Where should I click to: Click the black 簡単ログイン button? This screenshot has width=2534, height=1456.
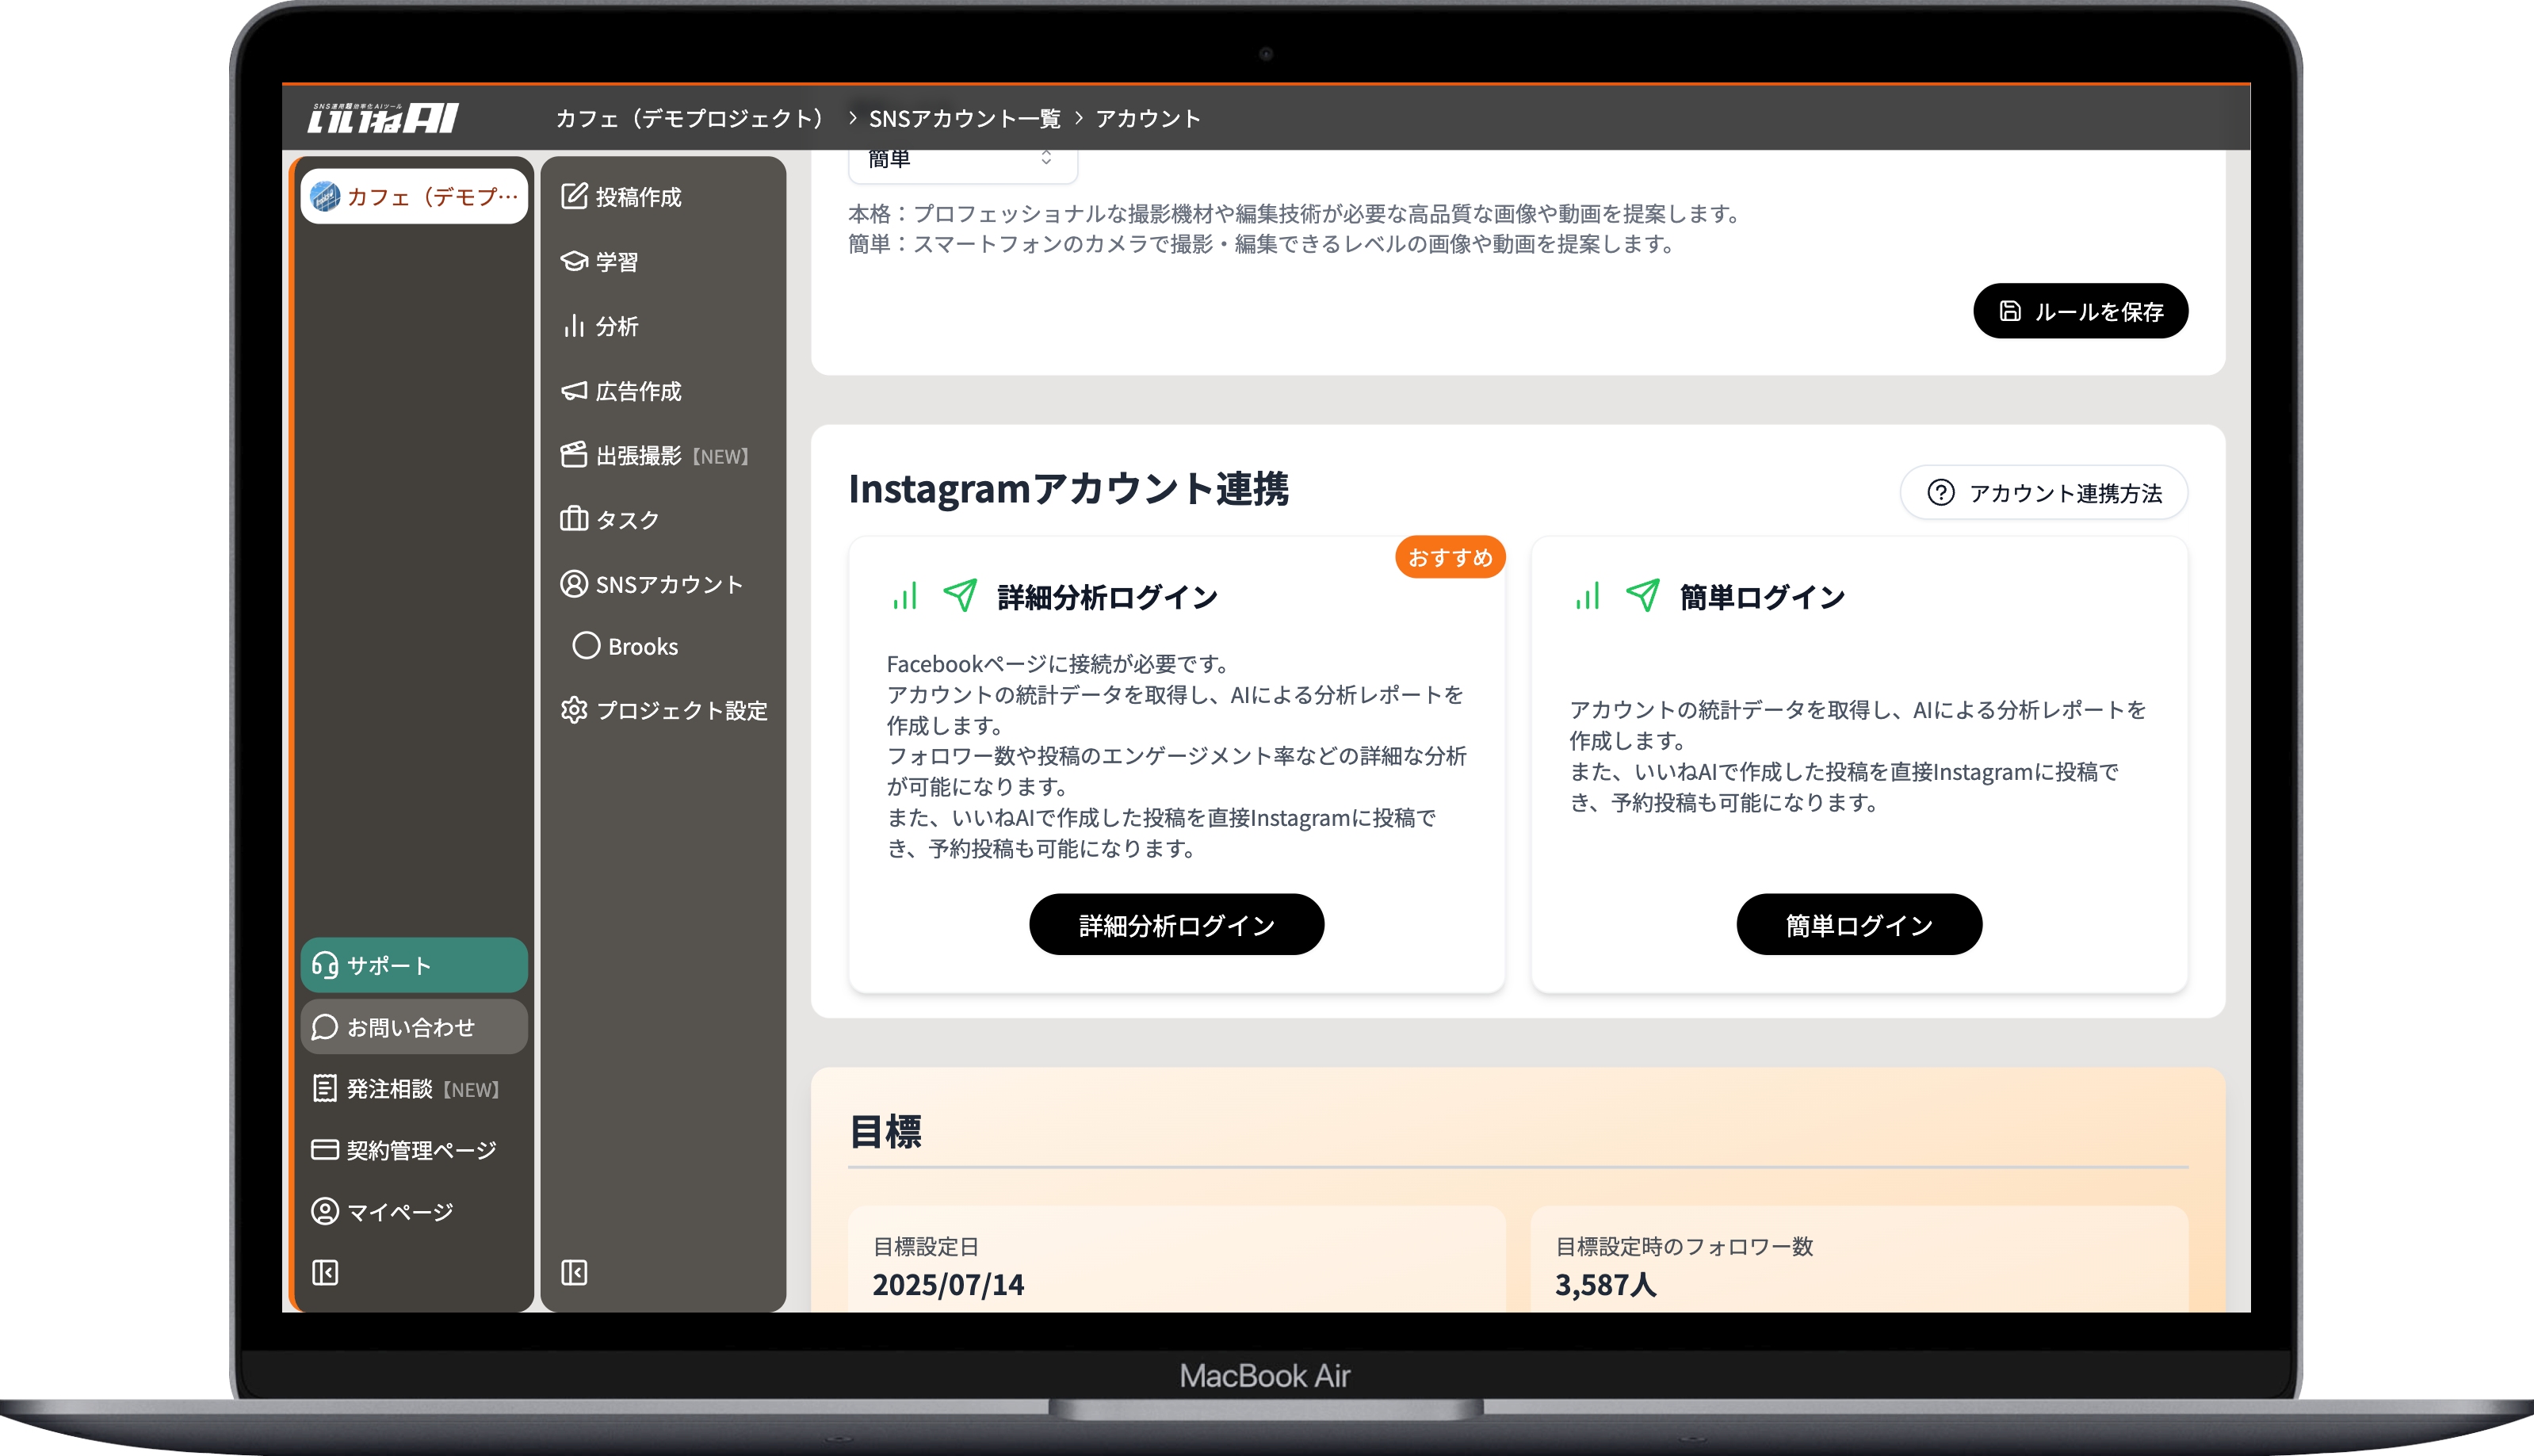coord(1859,925)
